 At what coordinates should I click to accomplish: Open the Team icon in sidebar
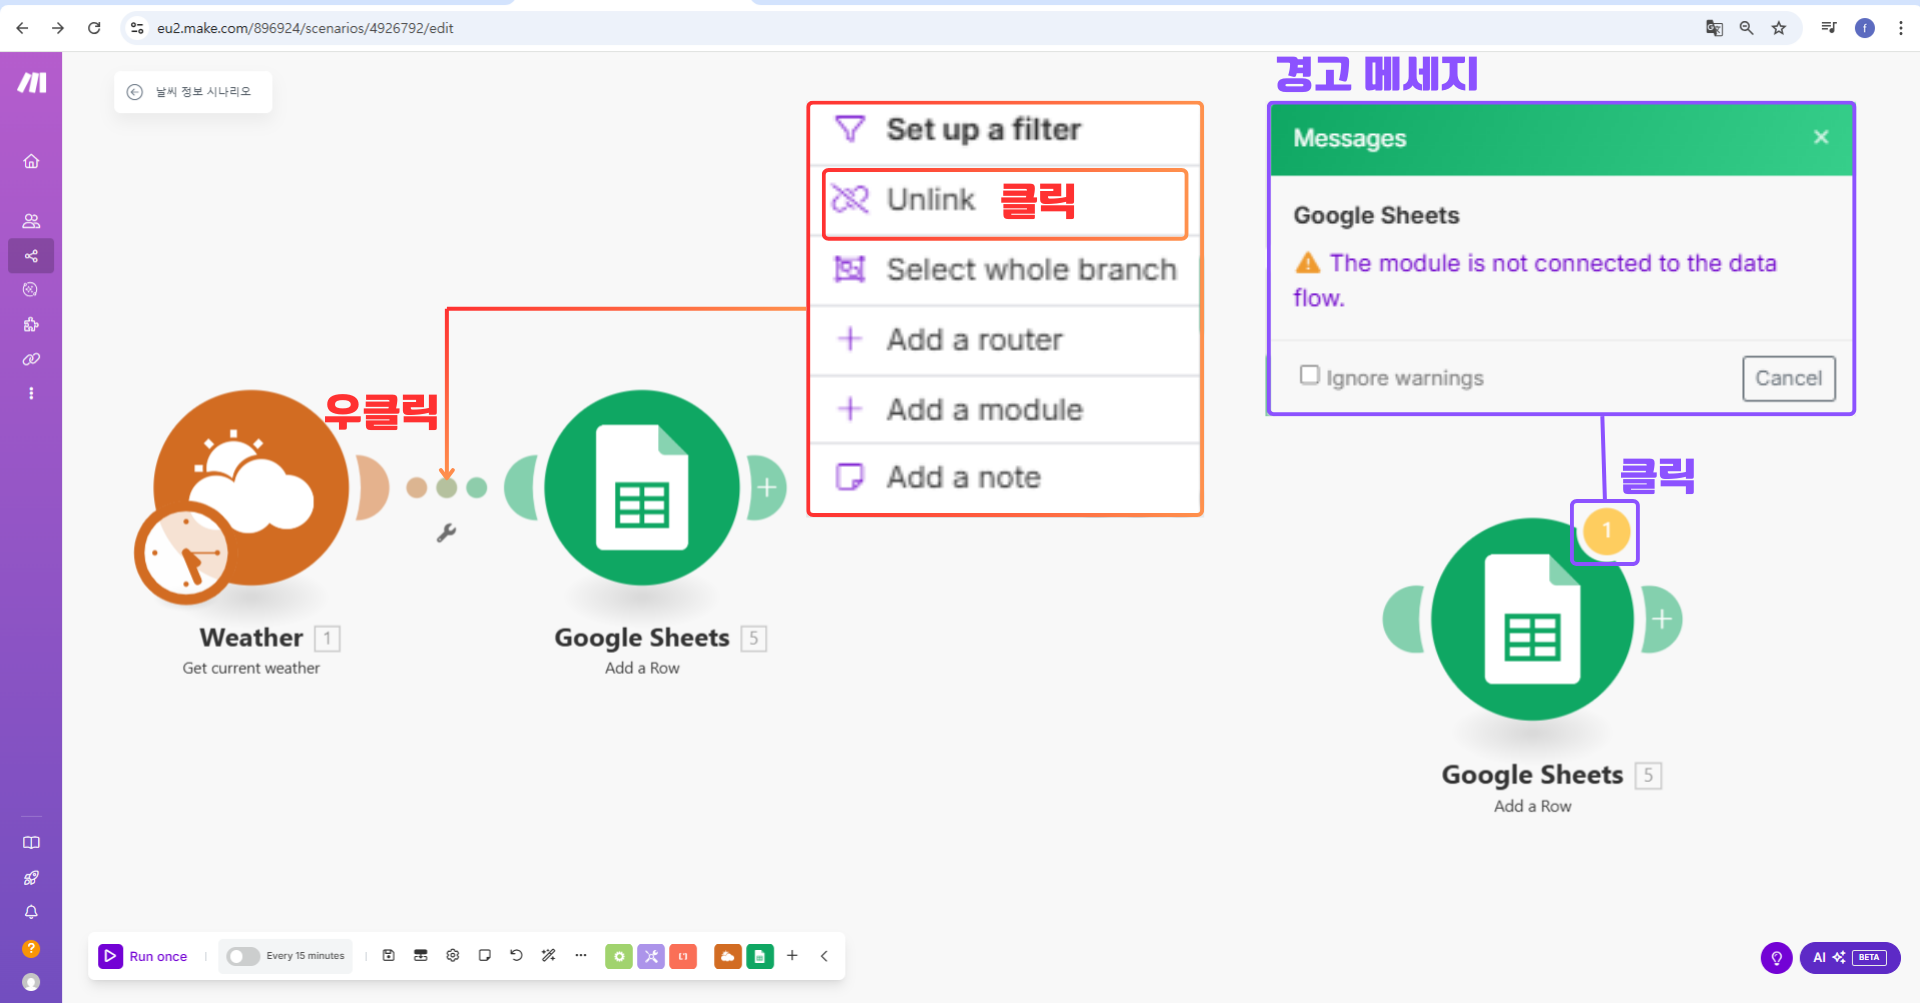31,221
